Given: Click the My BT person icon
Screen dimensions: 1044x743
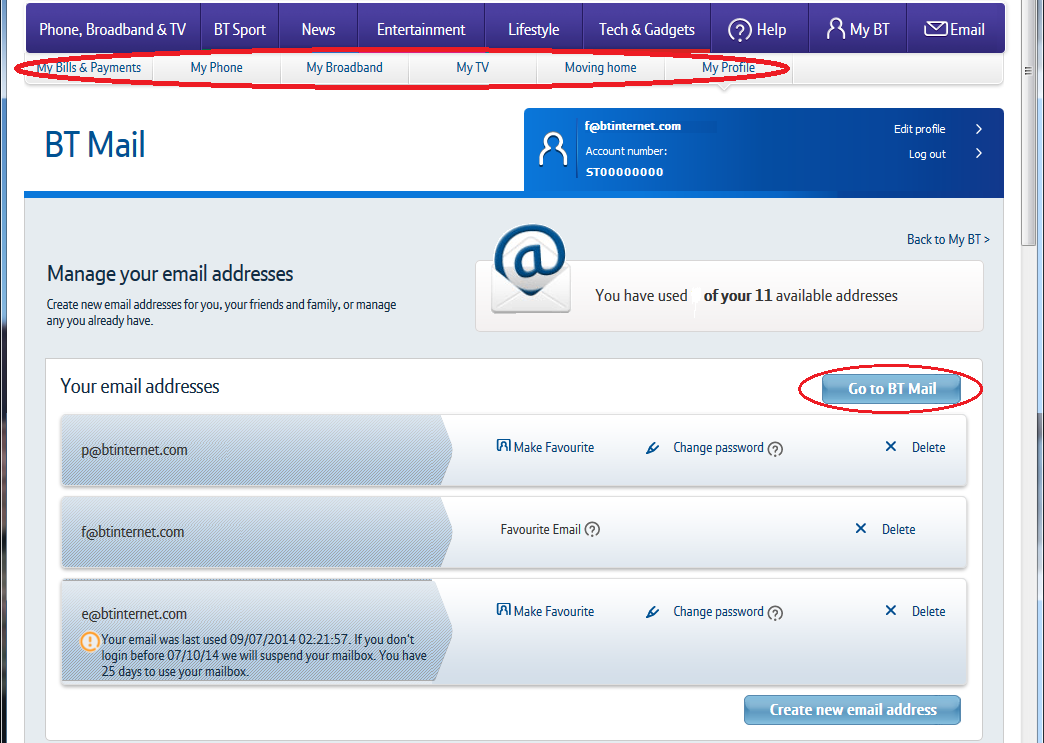Looking at the screenshot, I should tap(835, 29).
